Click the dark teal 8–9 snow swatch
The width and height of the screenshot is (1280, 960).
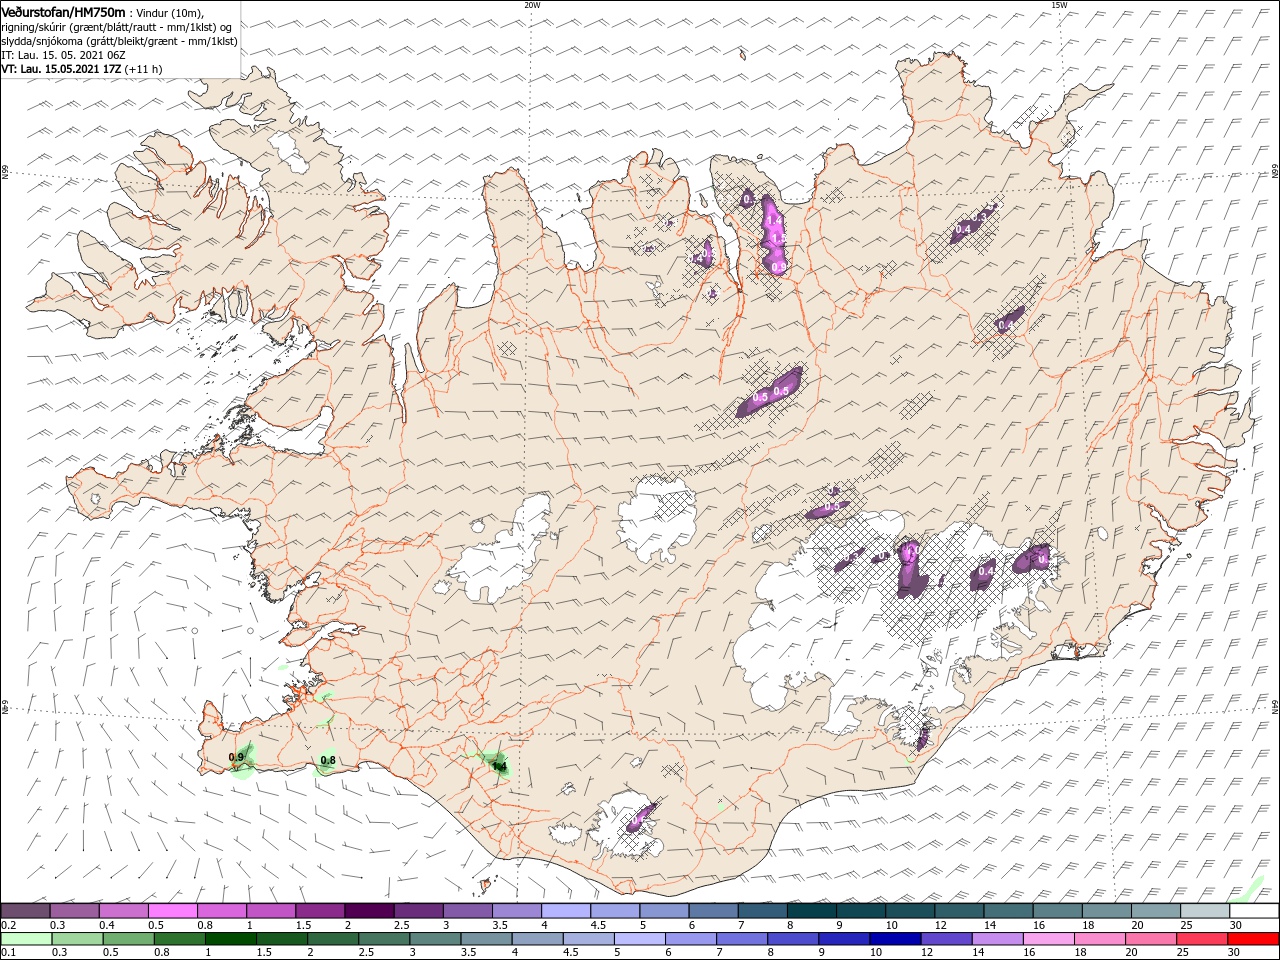pos(810,911)
